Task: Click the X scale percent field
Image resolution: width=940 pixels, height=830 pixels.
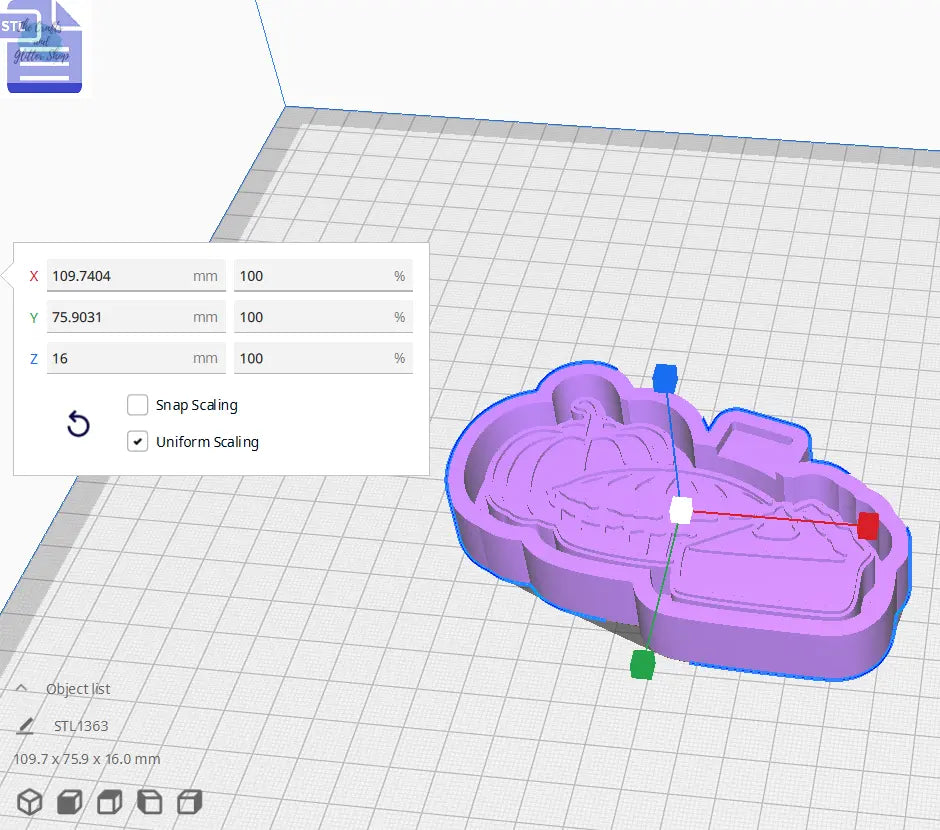Action: (322, 276)
